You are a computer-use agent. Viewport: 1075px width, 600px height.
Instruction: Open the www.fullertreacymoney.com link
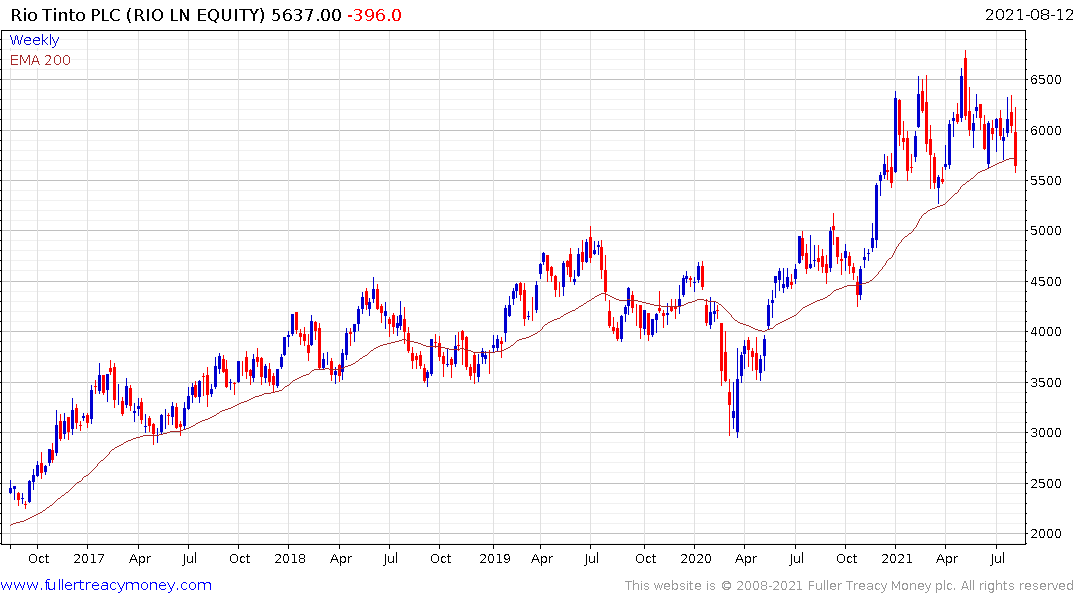[x=106, y=585]
